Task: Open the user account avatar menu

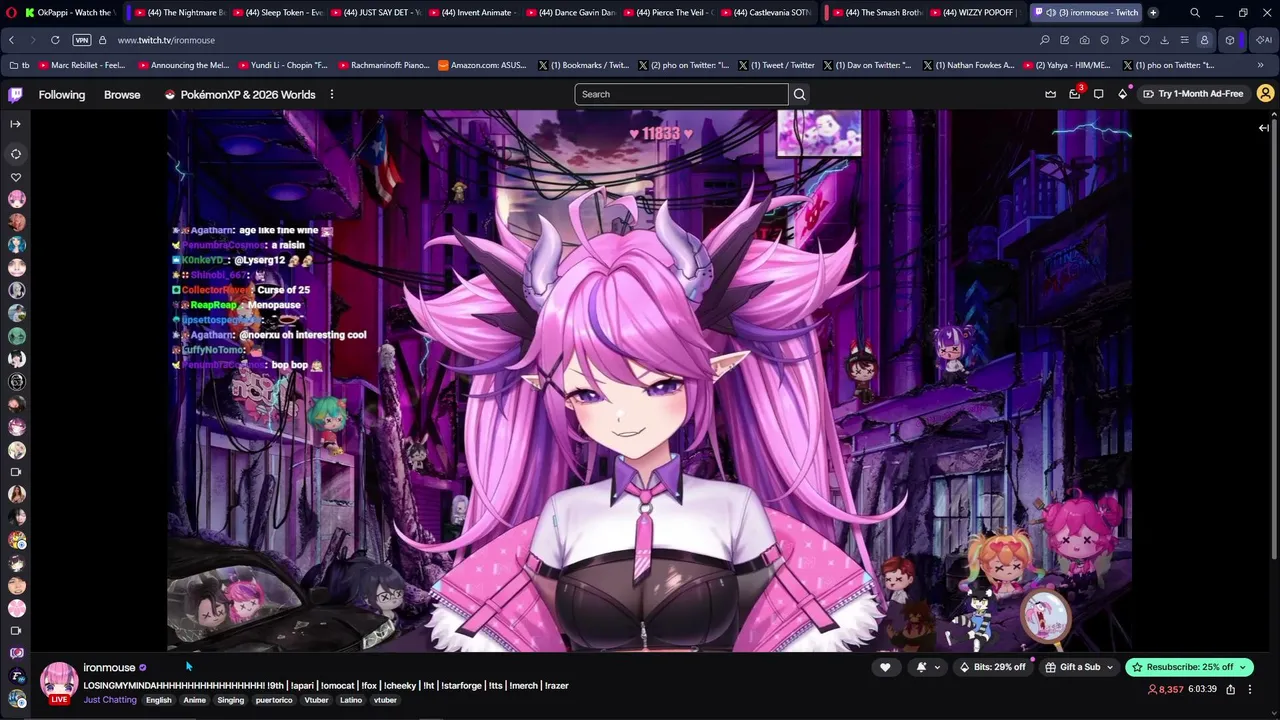Action: [x=1265, y=94]
